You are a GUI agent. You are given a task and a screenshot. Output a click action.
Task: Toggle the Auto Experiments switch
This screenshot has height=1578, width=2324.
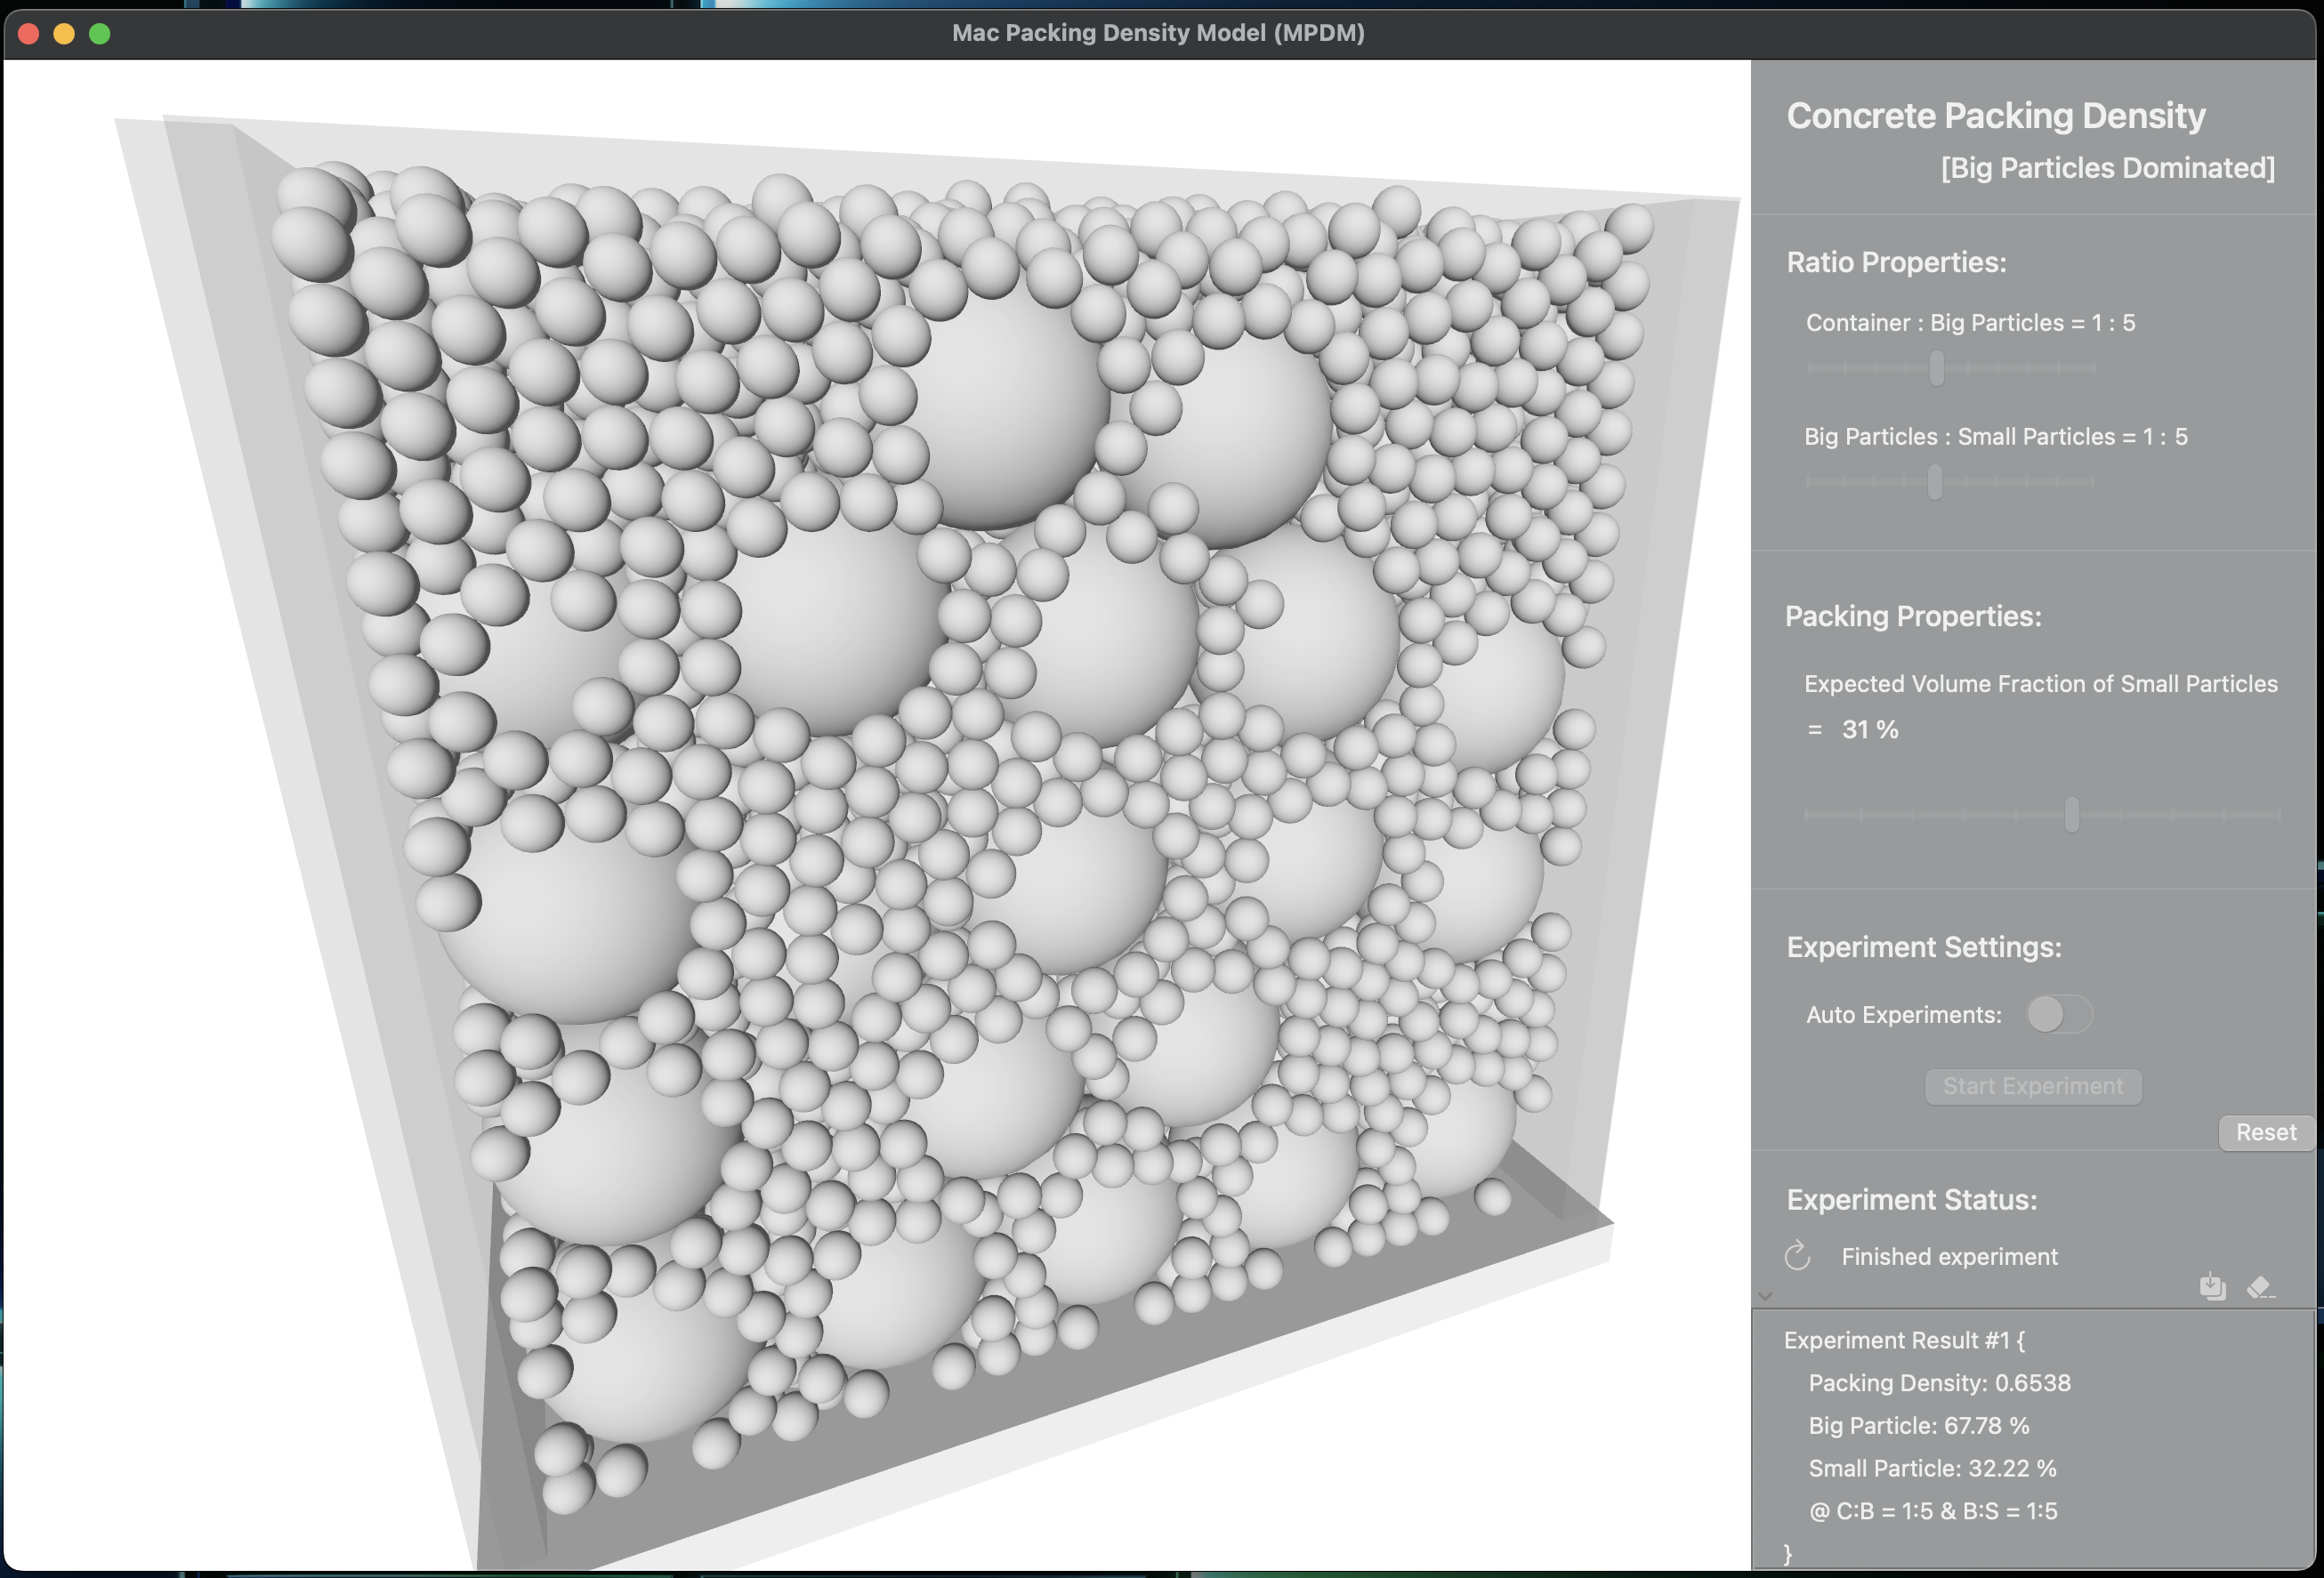(x=2058, y=1014)
